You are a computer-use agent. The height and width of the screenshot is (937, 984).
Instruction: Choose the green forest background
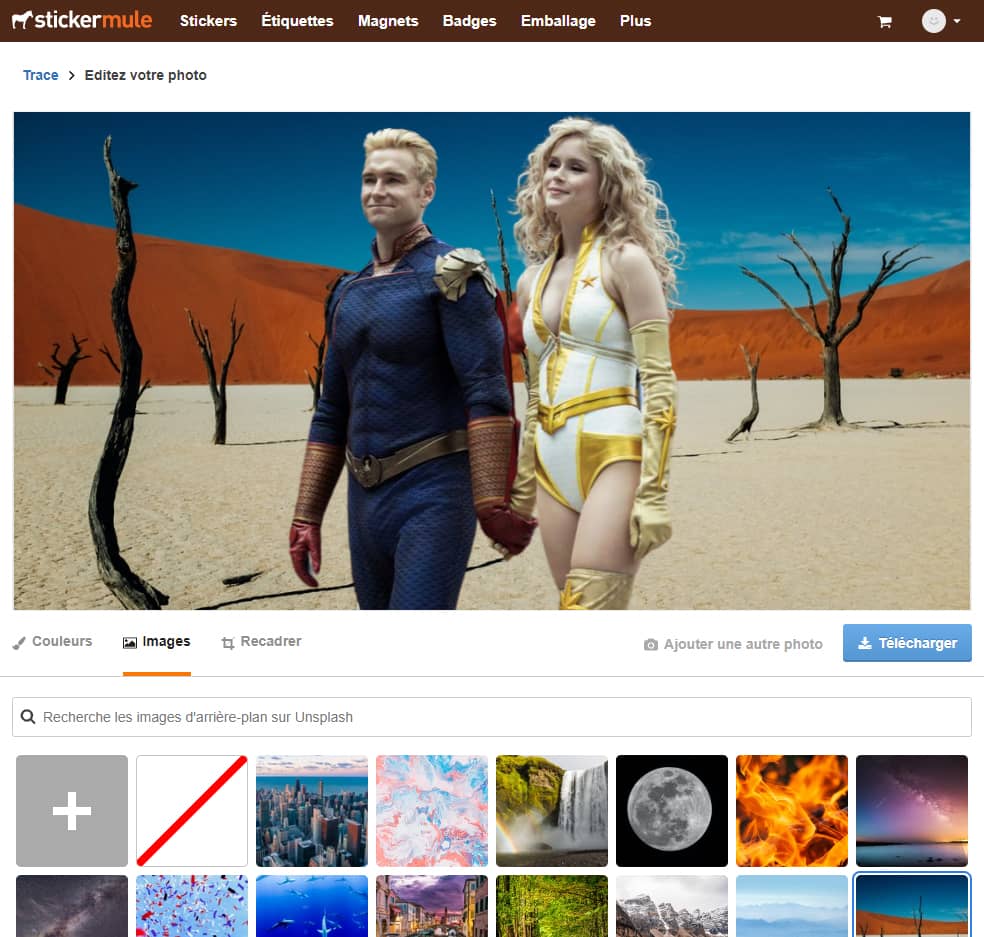(552, 906)
